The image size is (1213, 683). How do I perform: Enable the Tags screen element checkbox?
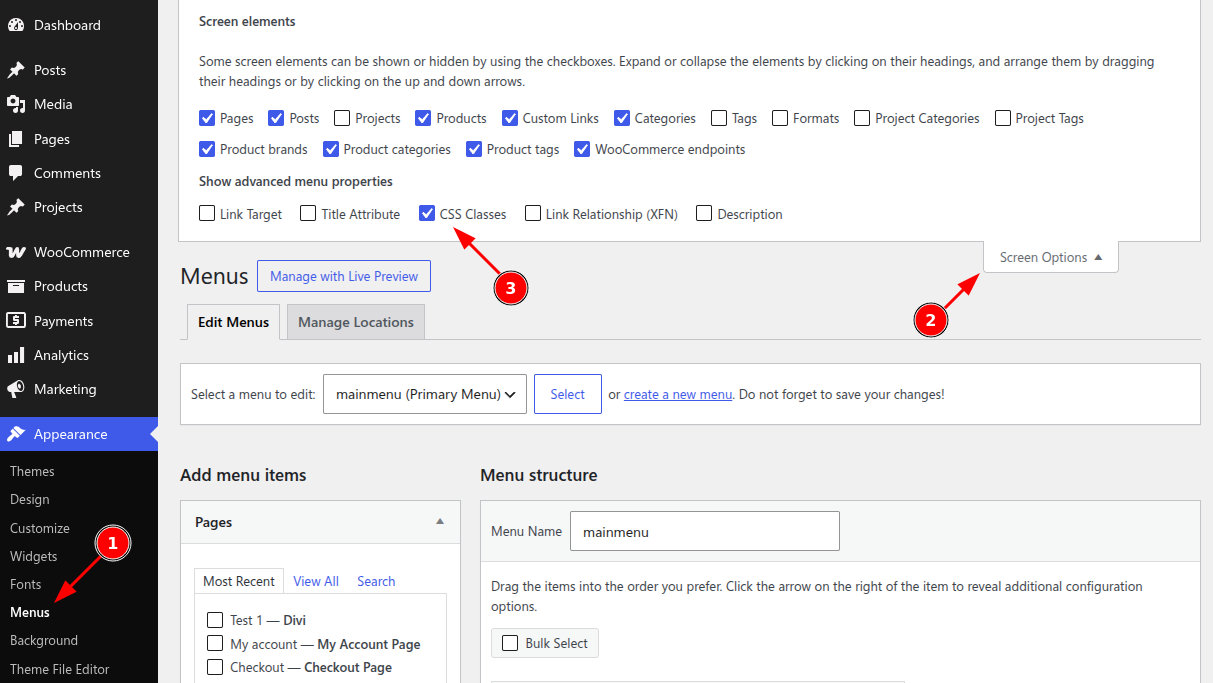tap(719, 118)
